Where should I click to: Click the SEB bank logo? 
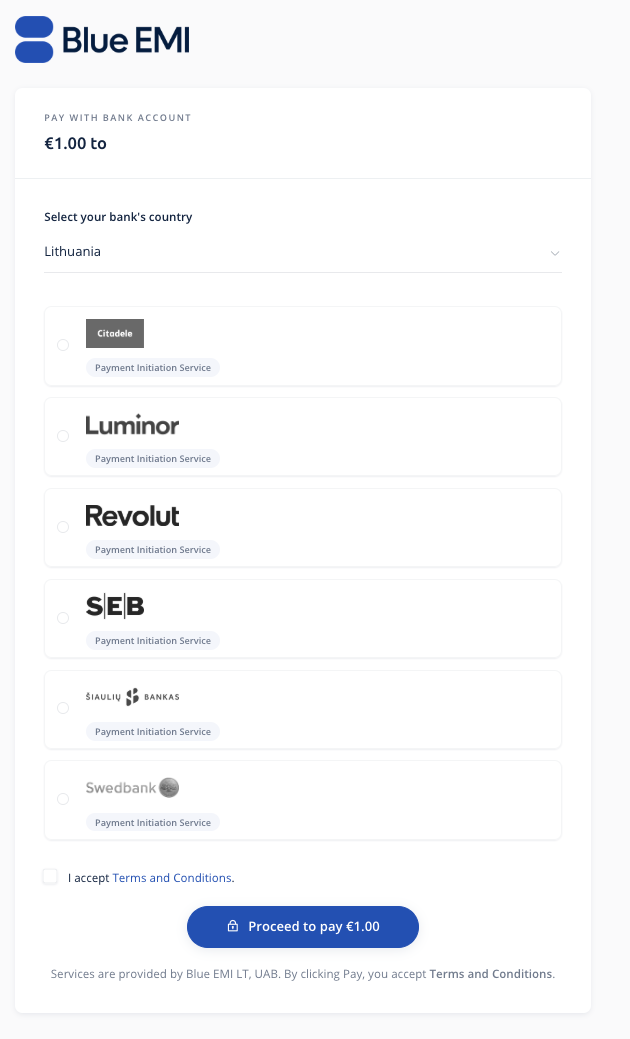115,606
